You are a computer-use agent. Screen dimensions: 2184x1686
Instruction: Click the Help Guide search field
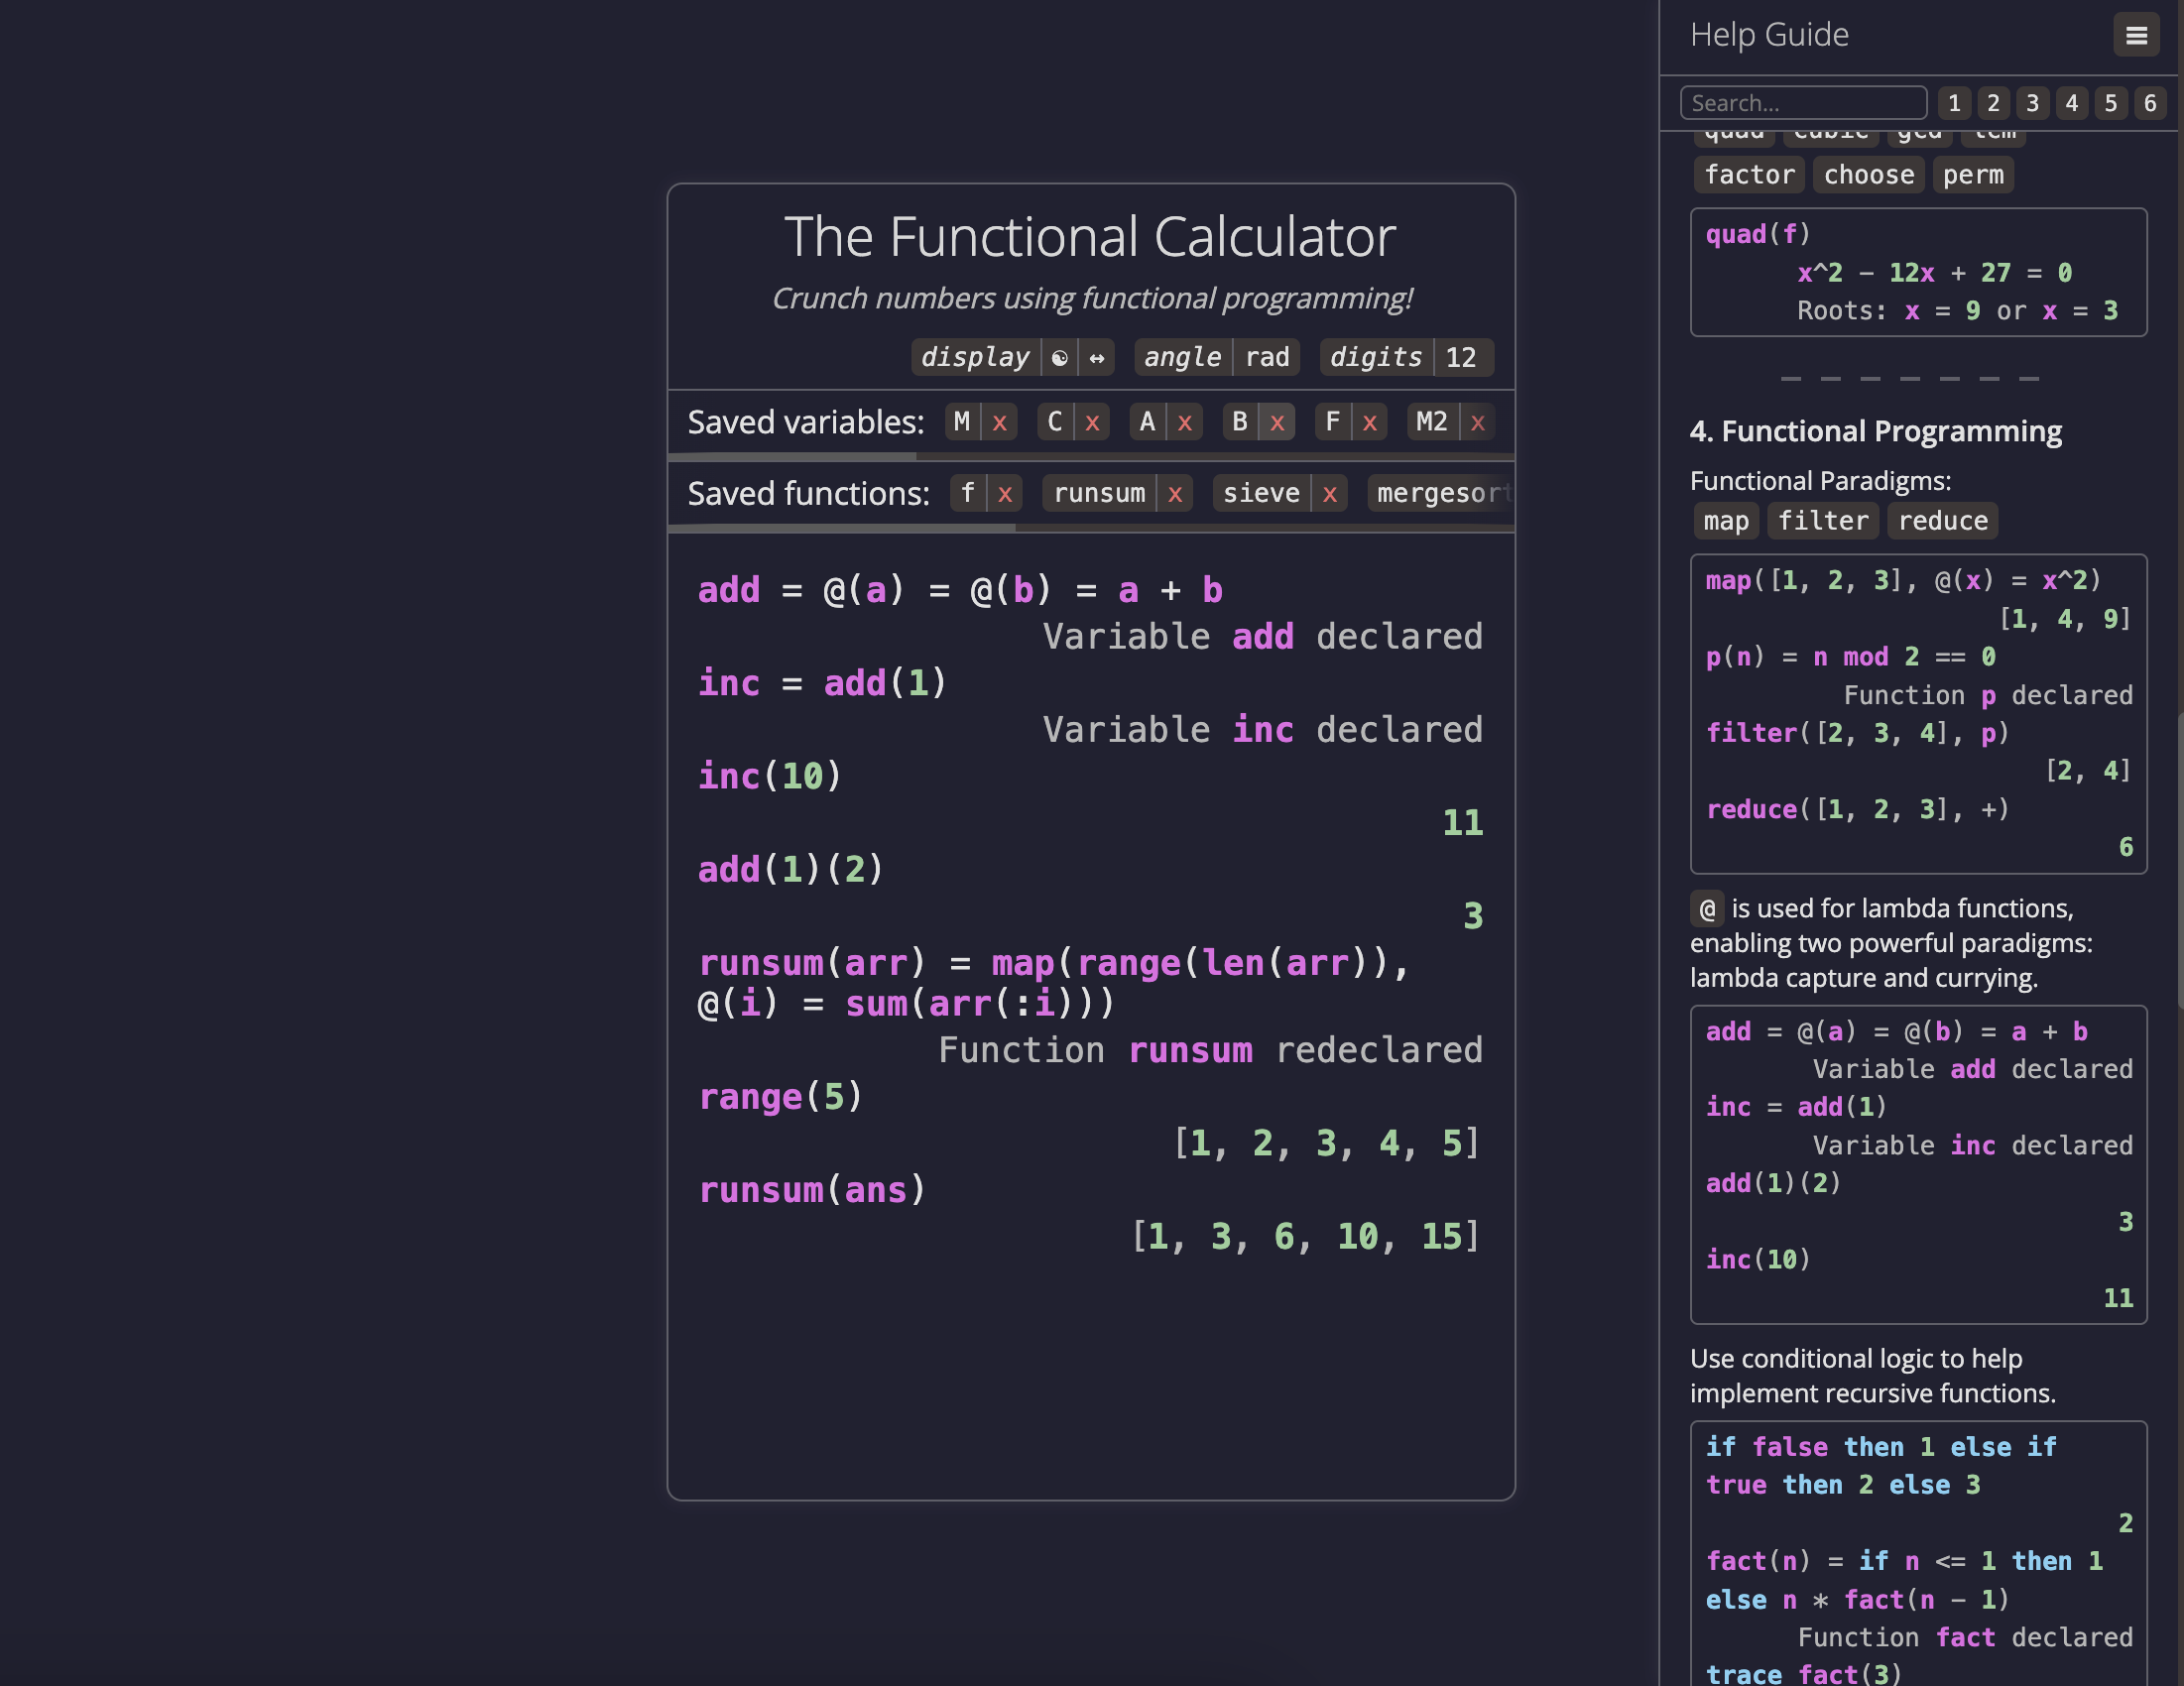point(1803,103)
